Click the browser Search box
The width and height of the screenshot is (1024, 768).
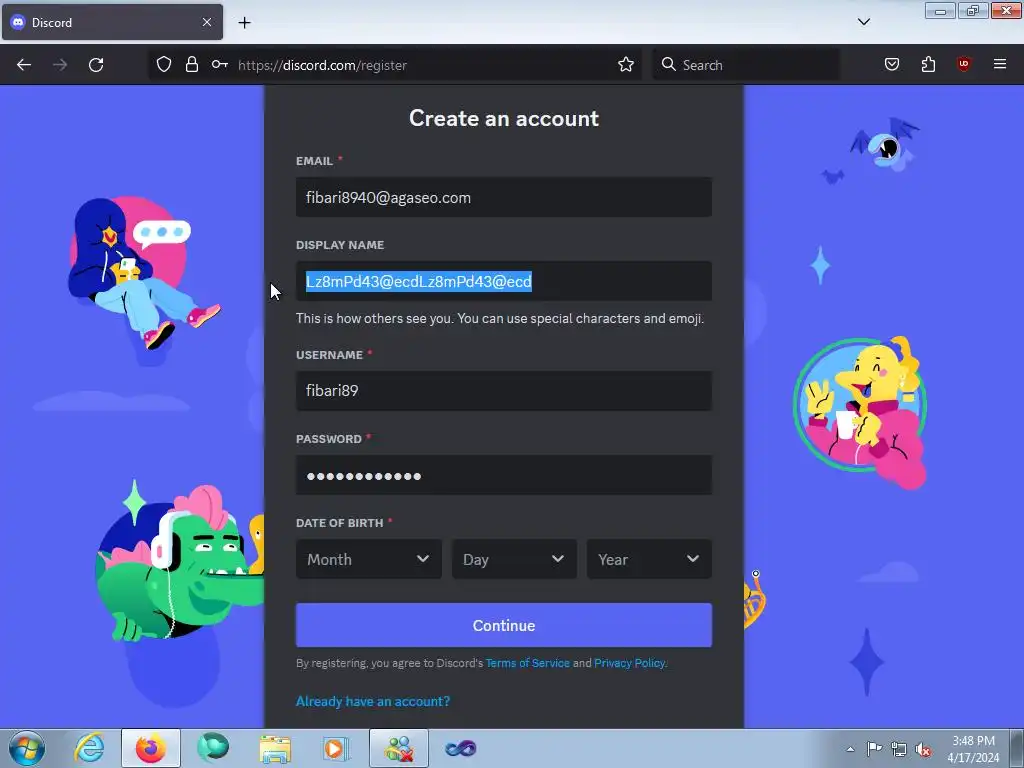coord(745,65)
